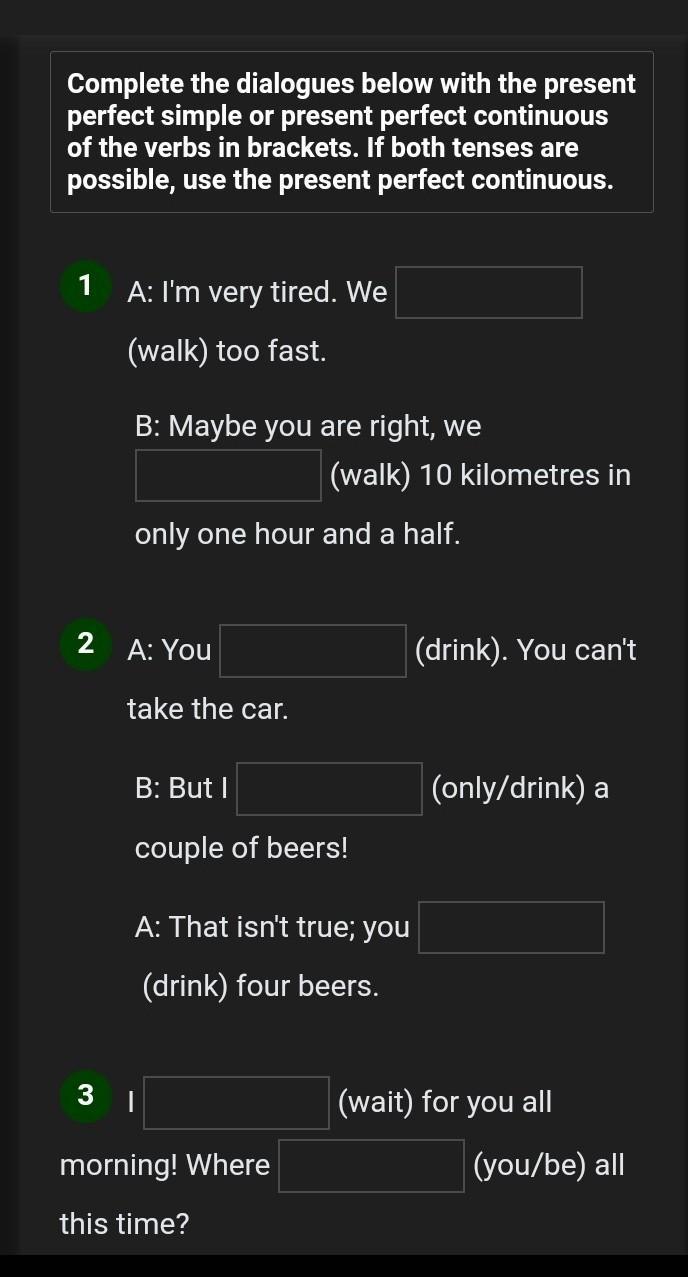Click the blank before "(only/drink)"
The width and height of the screenshot is (688, 1277).
point(329,789)
